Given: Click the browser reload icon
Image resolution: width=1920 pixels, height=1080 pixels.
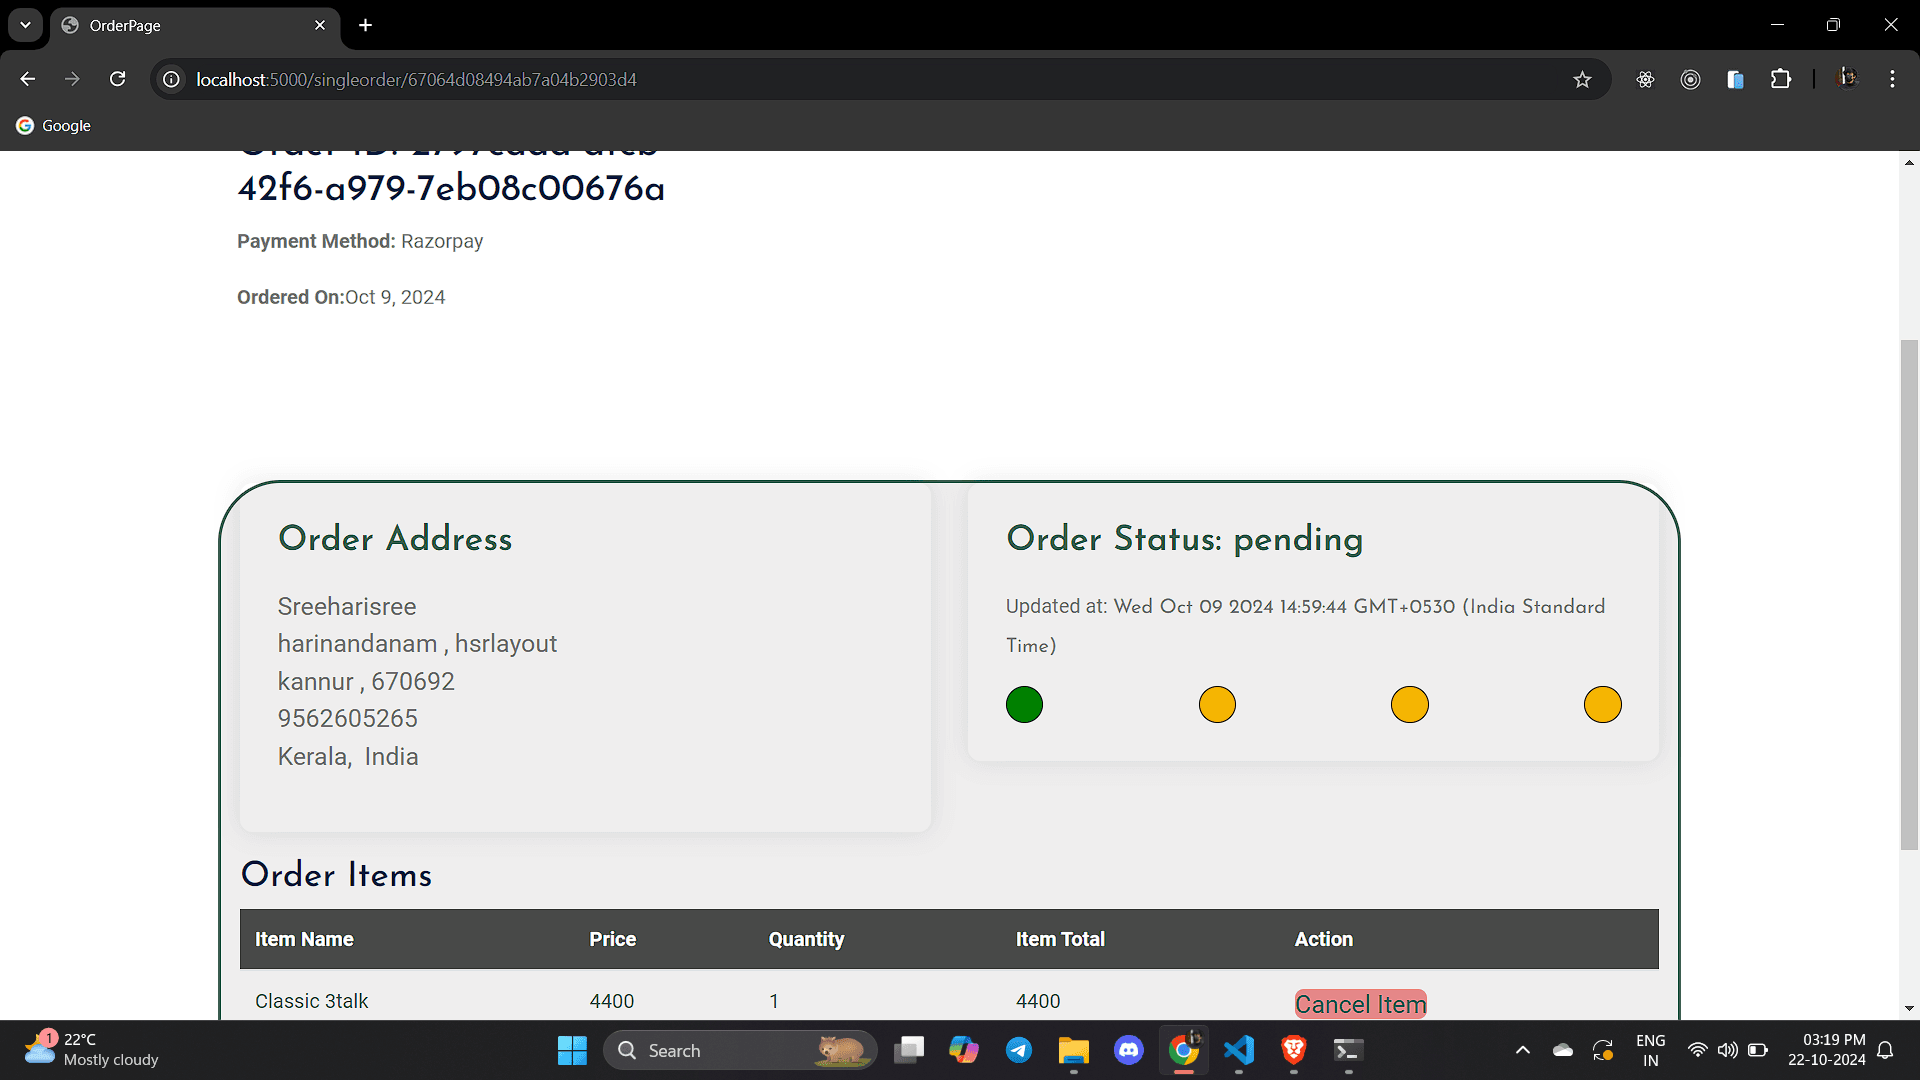Looking at the screenshot, I should pos(117,79).
